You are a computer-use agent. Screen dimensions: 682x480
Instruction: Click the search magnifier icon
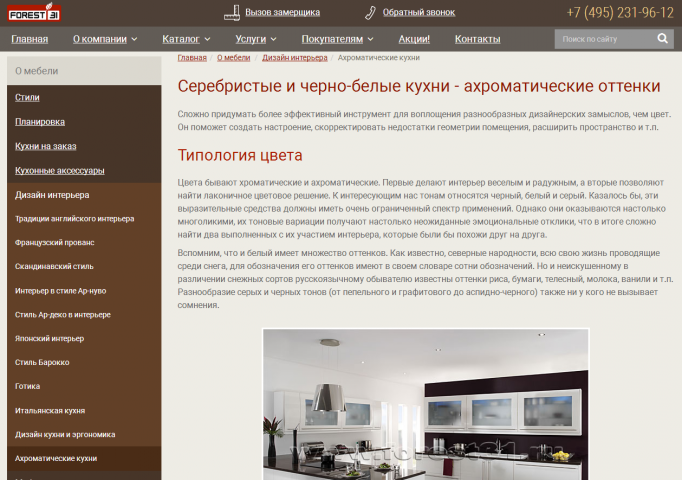pyautogui.click(x=662, y=39)
